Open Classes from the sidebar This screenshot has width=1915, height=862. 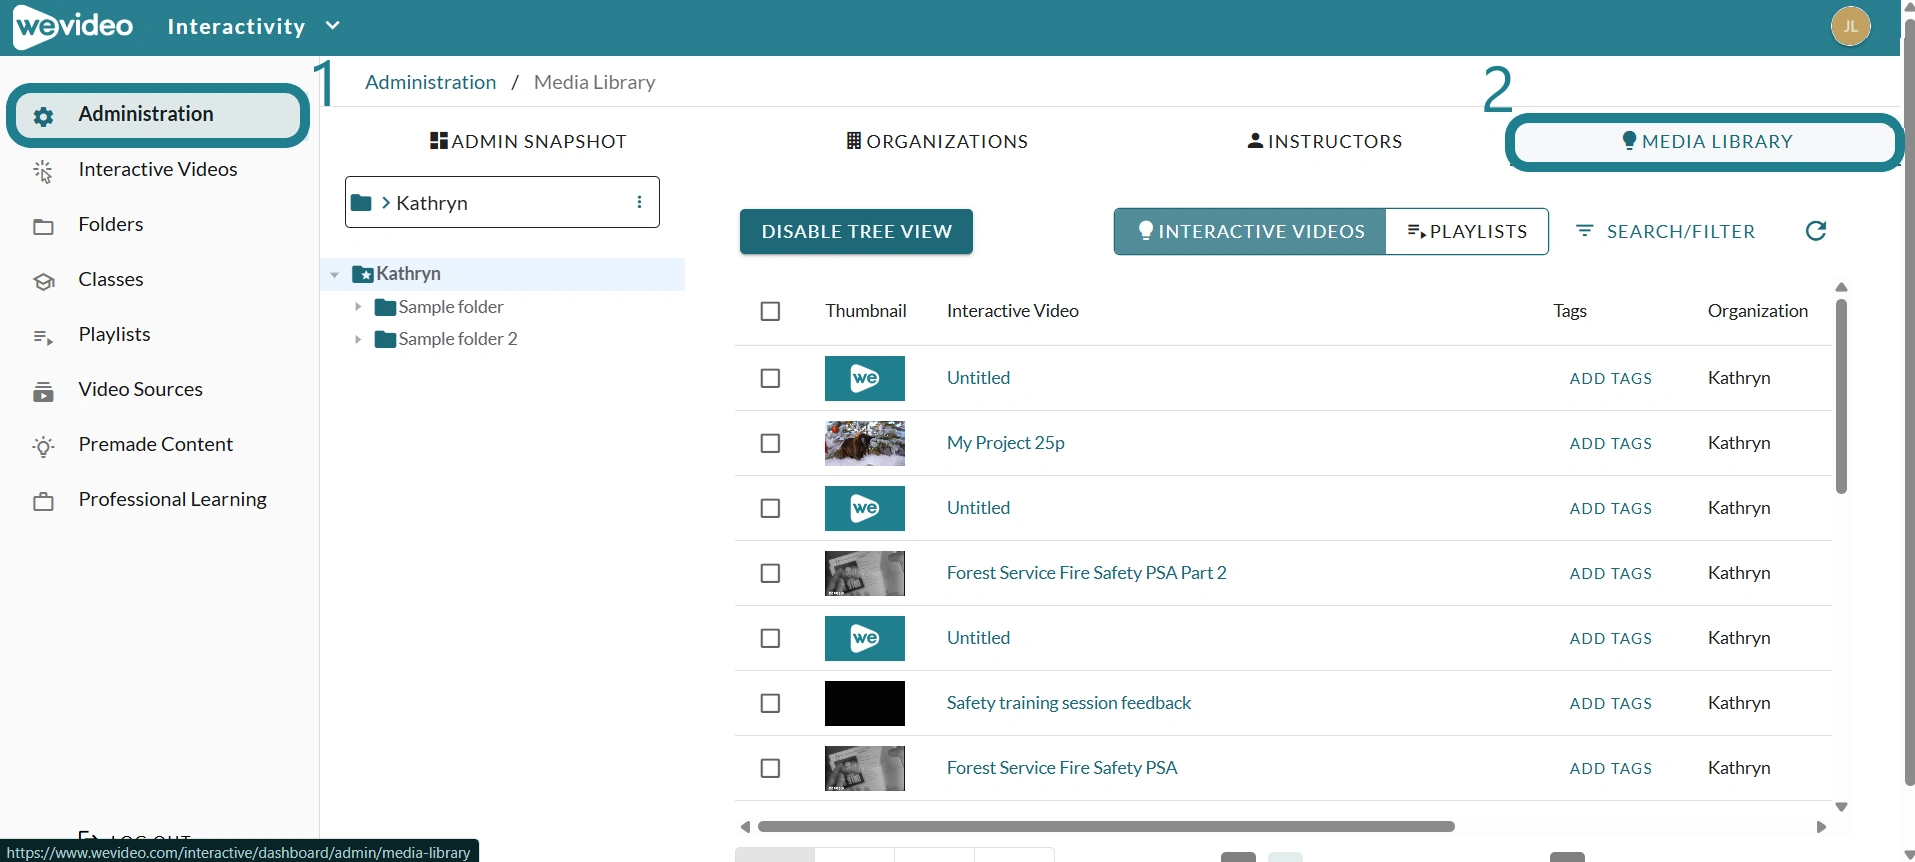[111, 279]
